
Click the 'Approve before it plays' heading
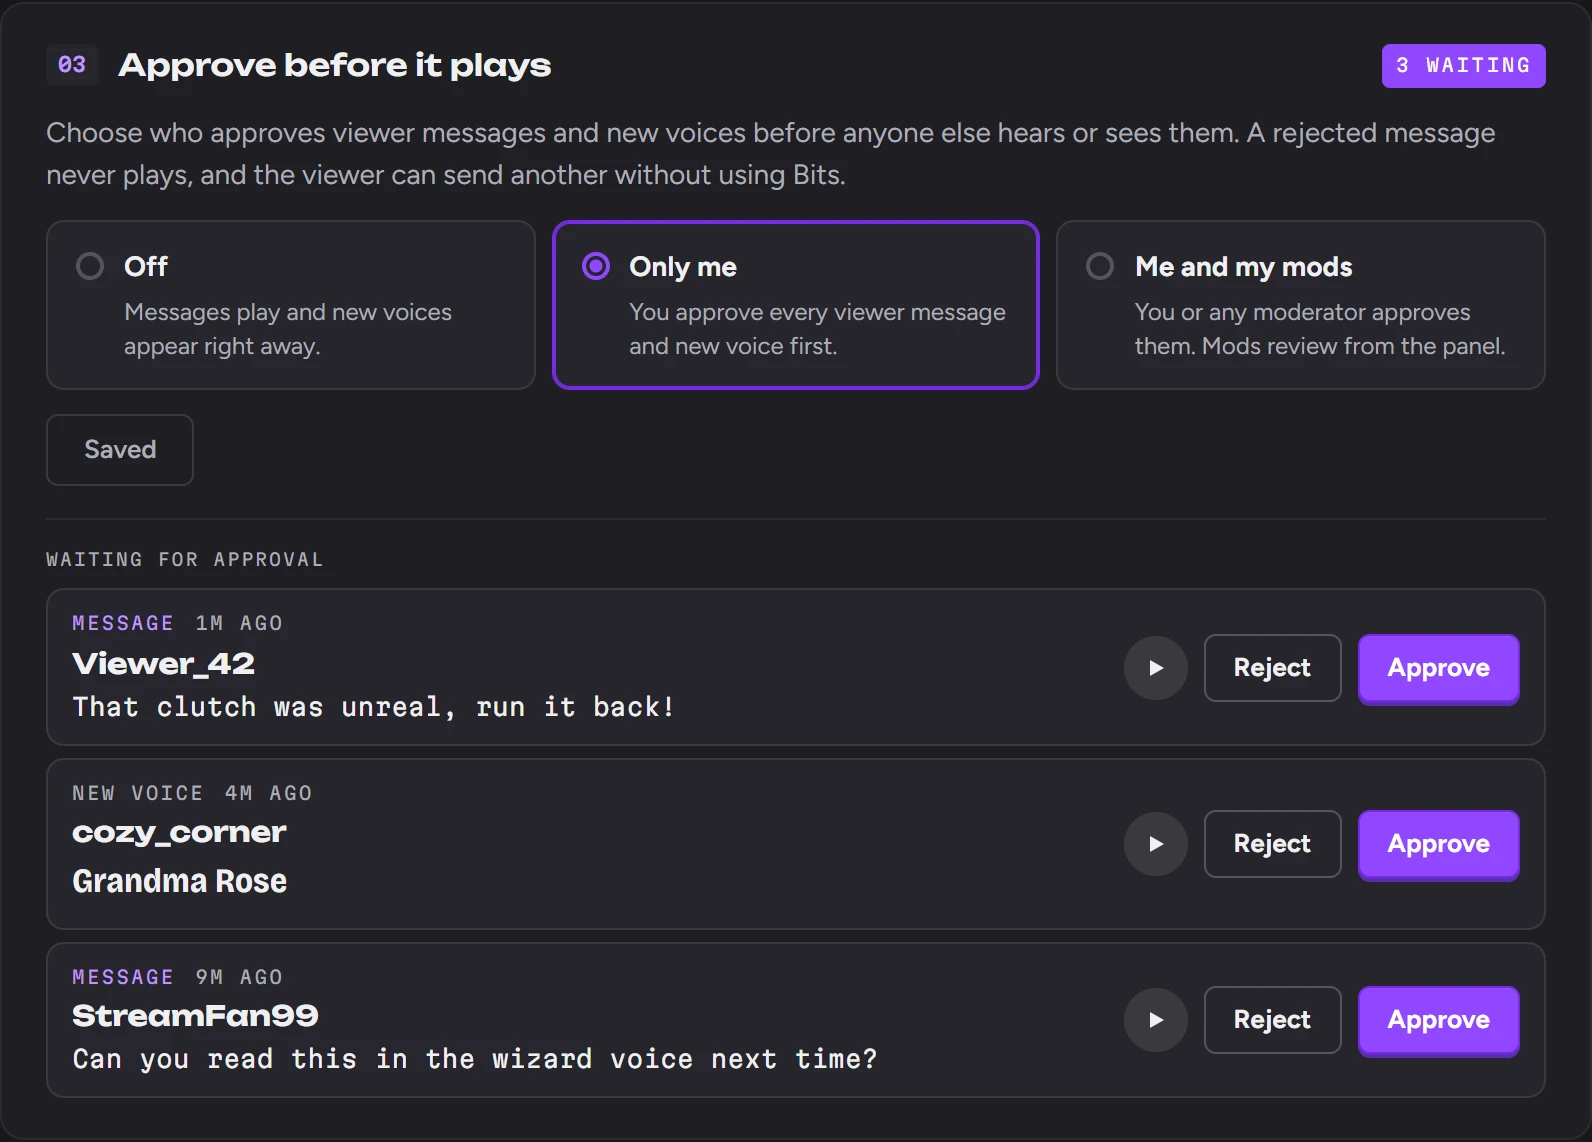pyautogui.click(x=335, y=65)
